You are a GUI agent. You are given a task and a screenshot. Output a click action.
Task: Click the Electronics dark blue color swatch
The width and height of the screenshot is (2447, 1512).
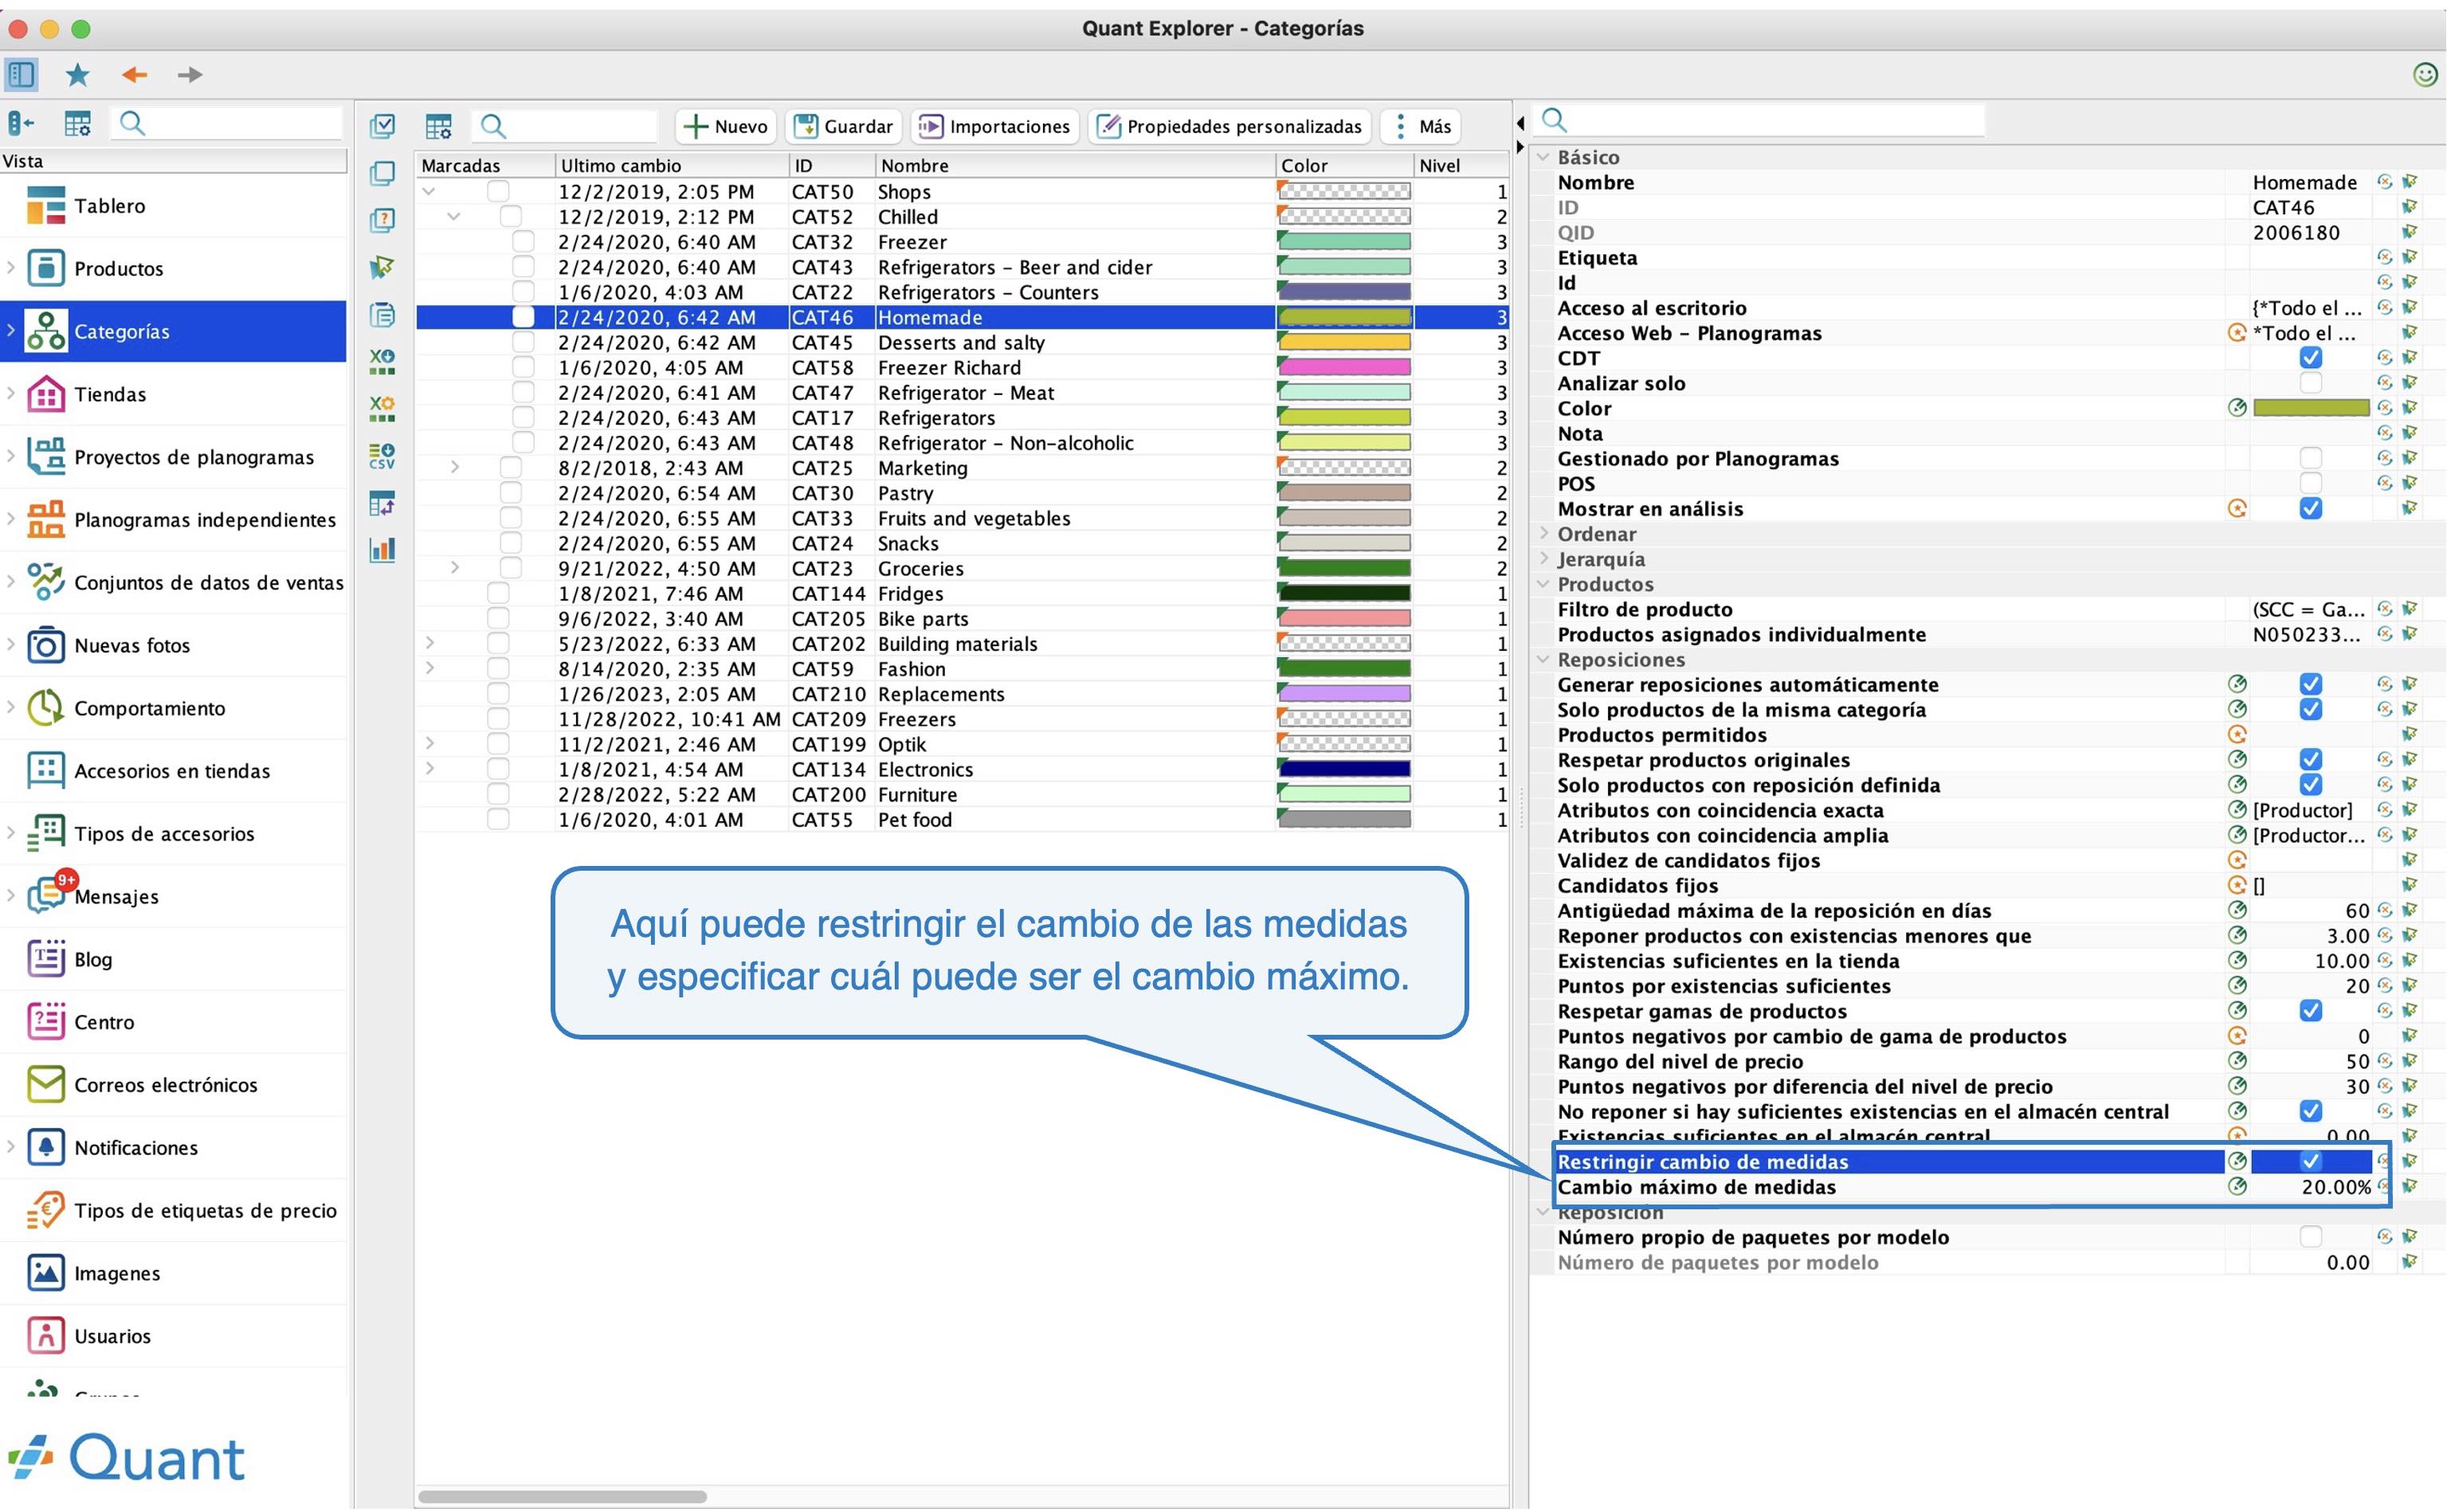pyautogui.click(x=1344, y=769)
